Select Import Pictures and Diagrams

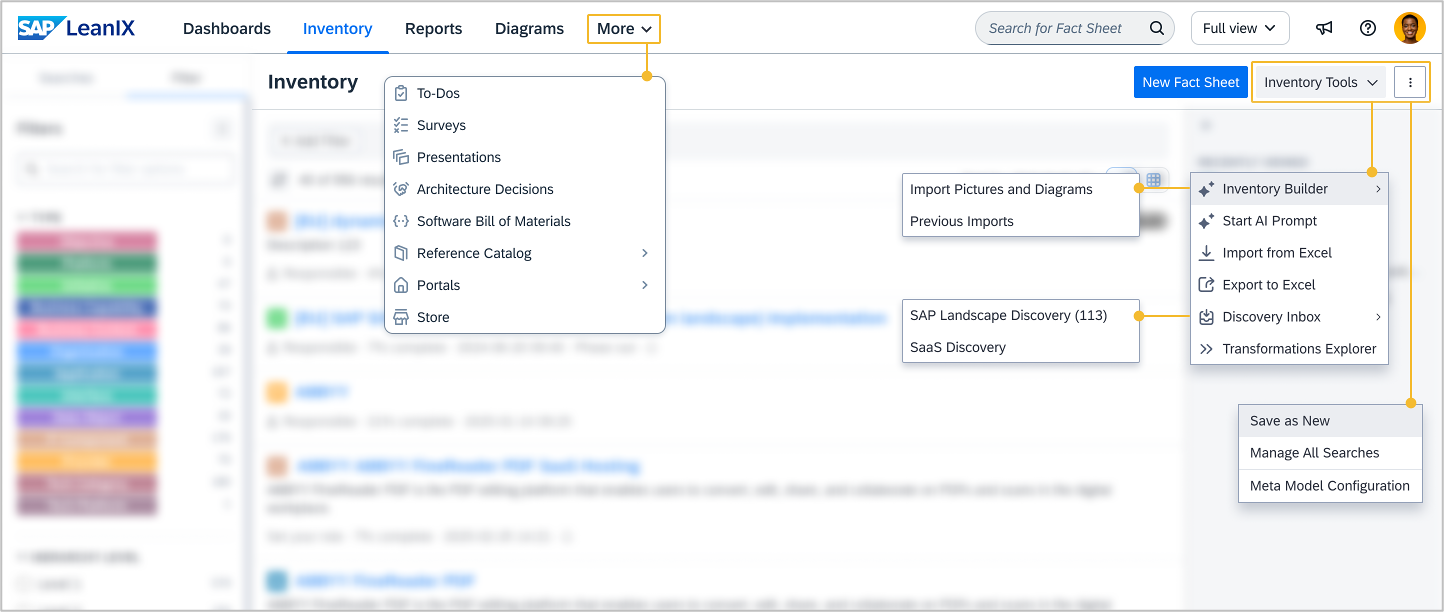[x=1021, y=189]
